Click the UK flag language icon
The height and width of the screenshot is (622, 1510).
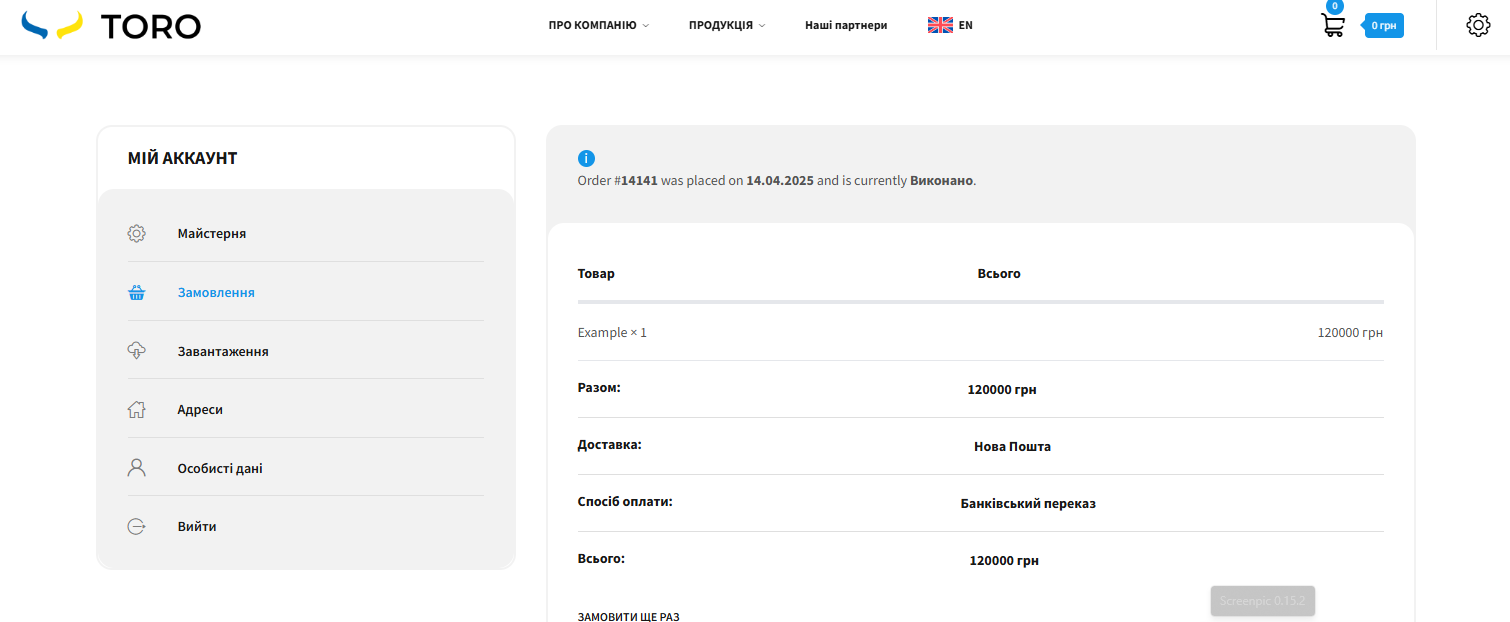(940, 25)
